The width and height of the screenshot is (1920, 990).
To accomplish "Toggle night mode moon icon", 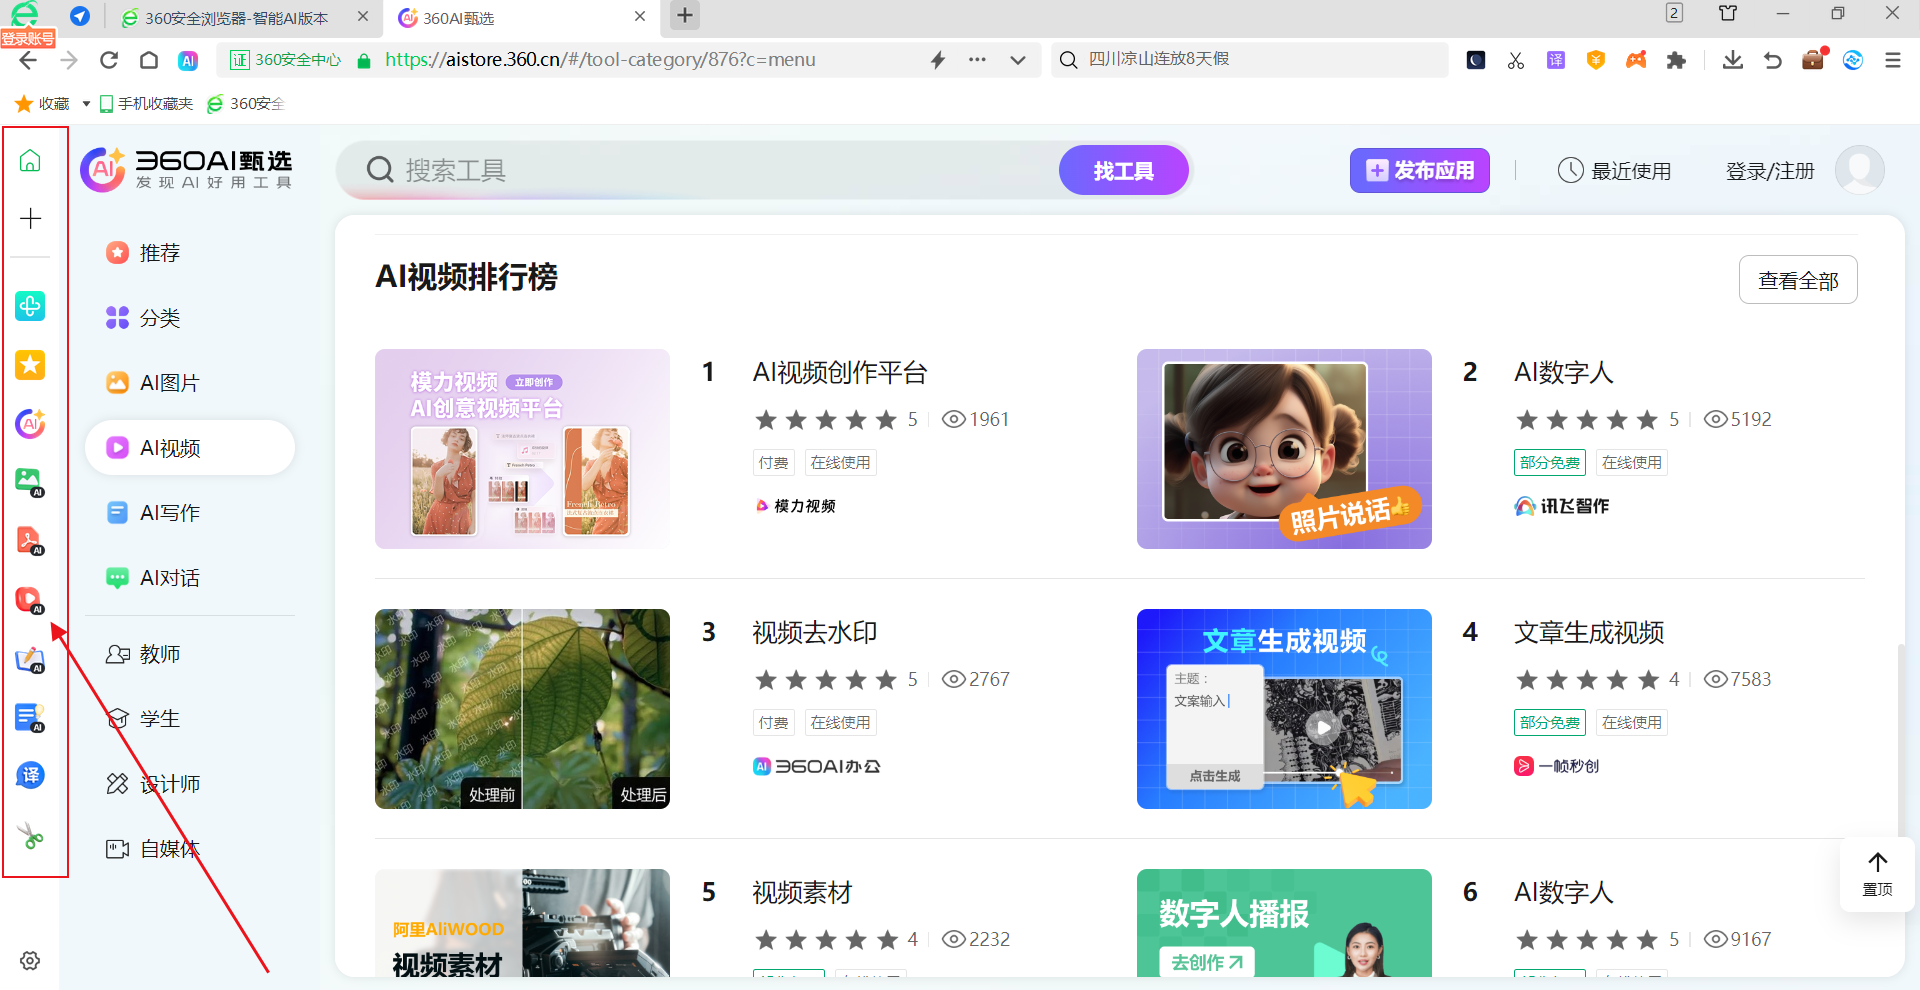I will coord(1476,60).
